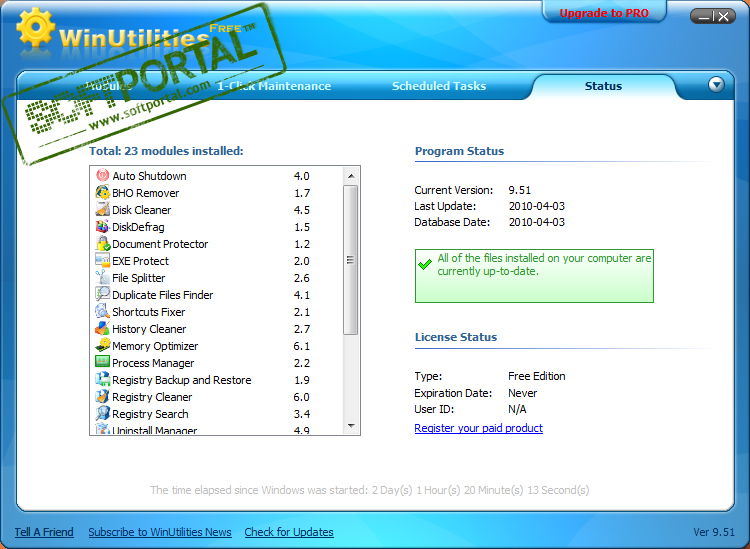
Task: Open the Register your paid product link
Action: click(478, 428)
